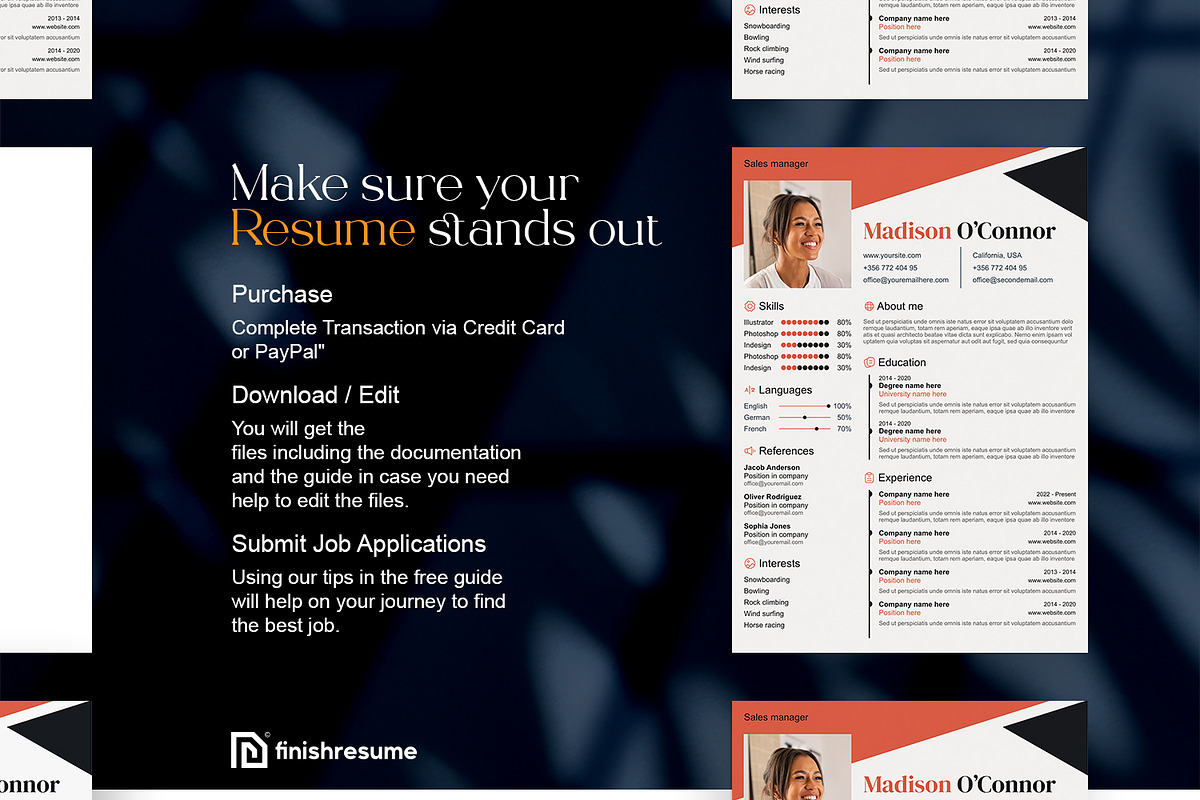Image resolution: width=1200 pixels, height=800 pixels.
Task: Click the References megaphone icon
Action: (x=749, y=451)
